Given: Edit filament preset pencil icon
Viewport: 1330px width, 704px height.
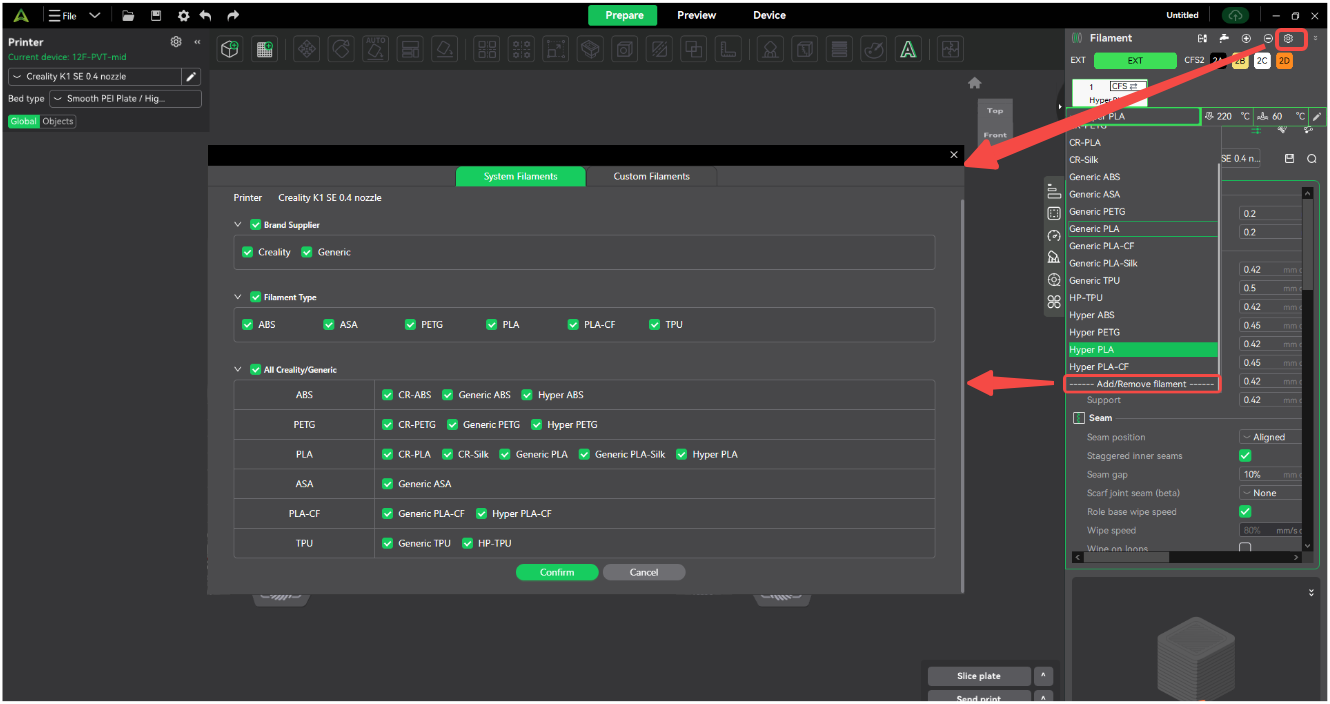Looking at the screenshot, I should coord(1317,116).
